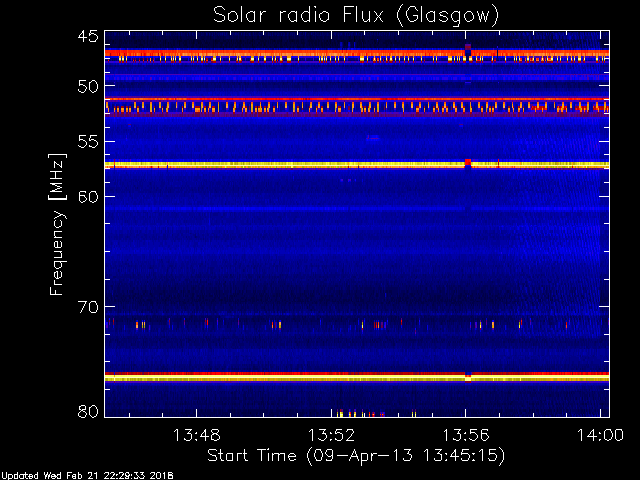Click the "13:48" time tick label

197,435
